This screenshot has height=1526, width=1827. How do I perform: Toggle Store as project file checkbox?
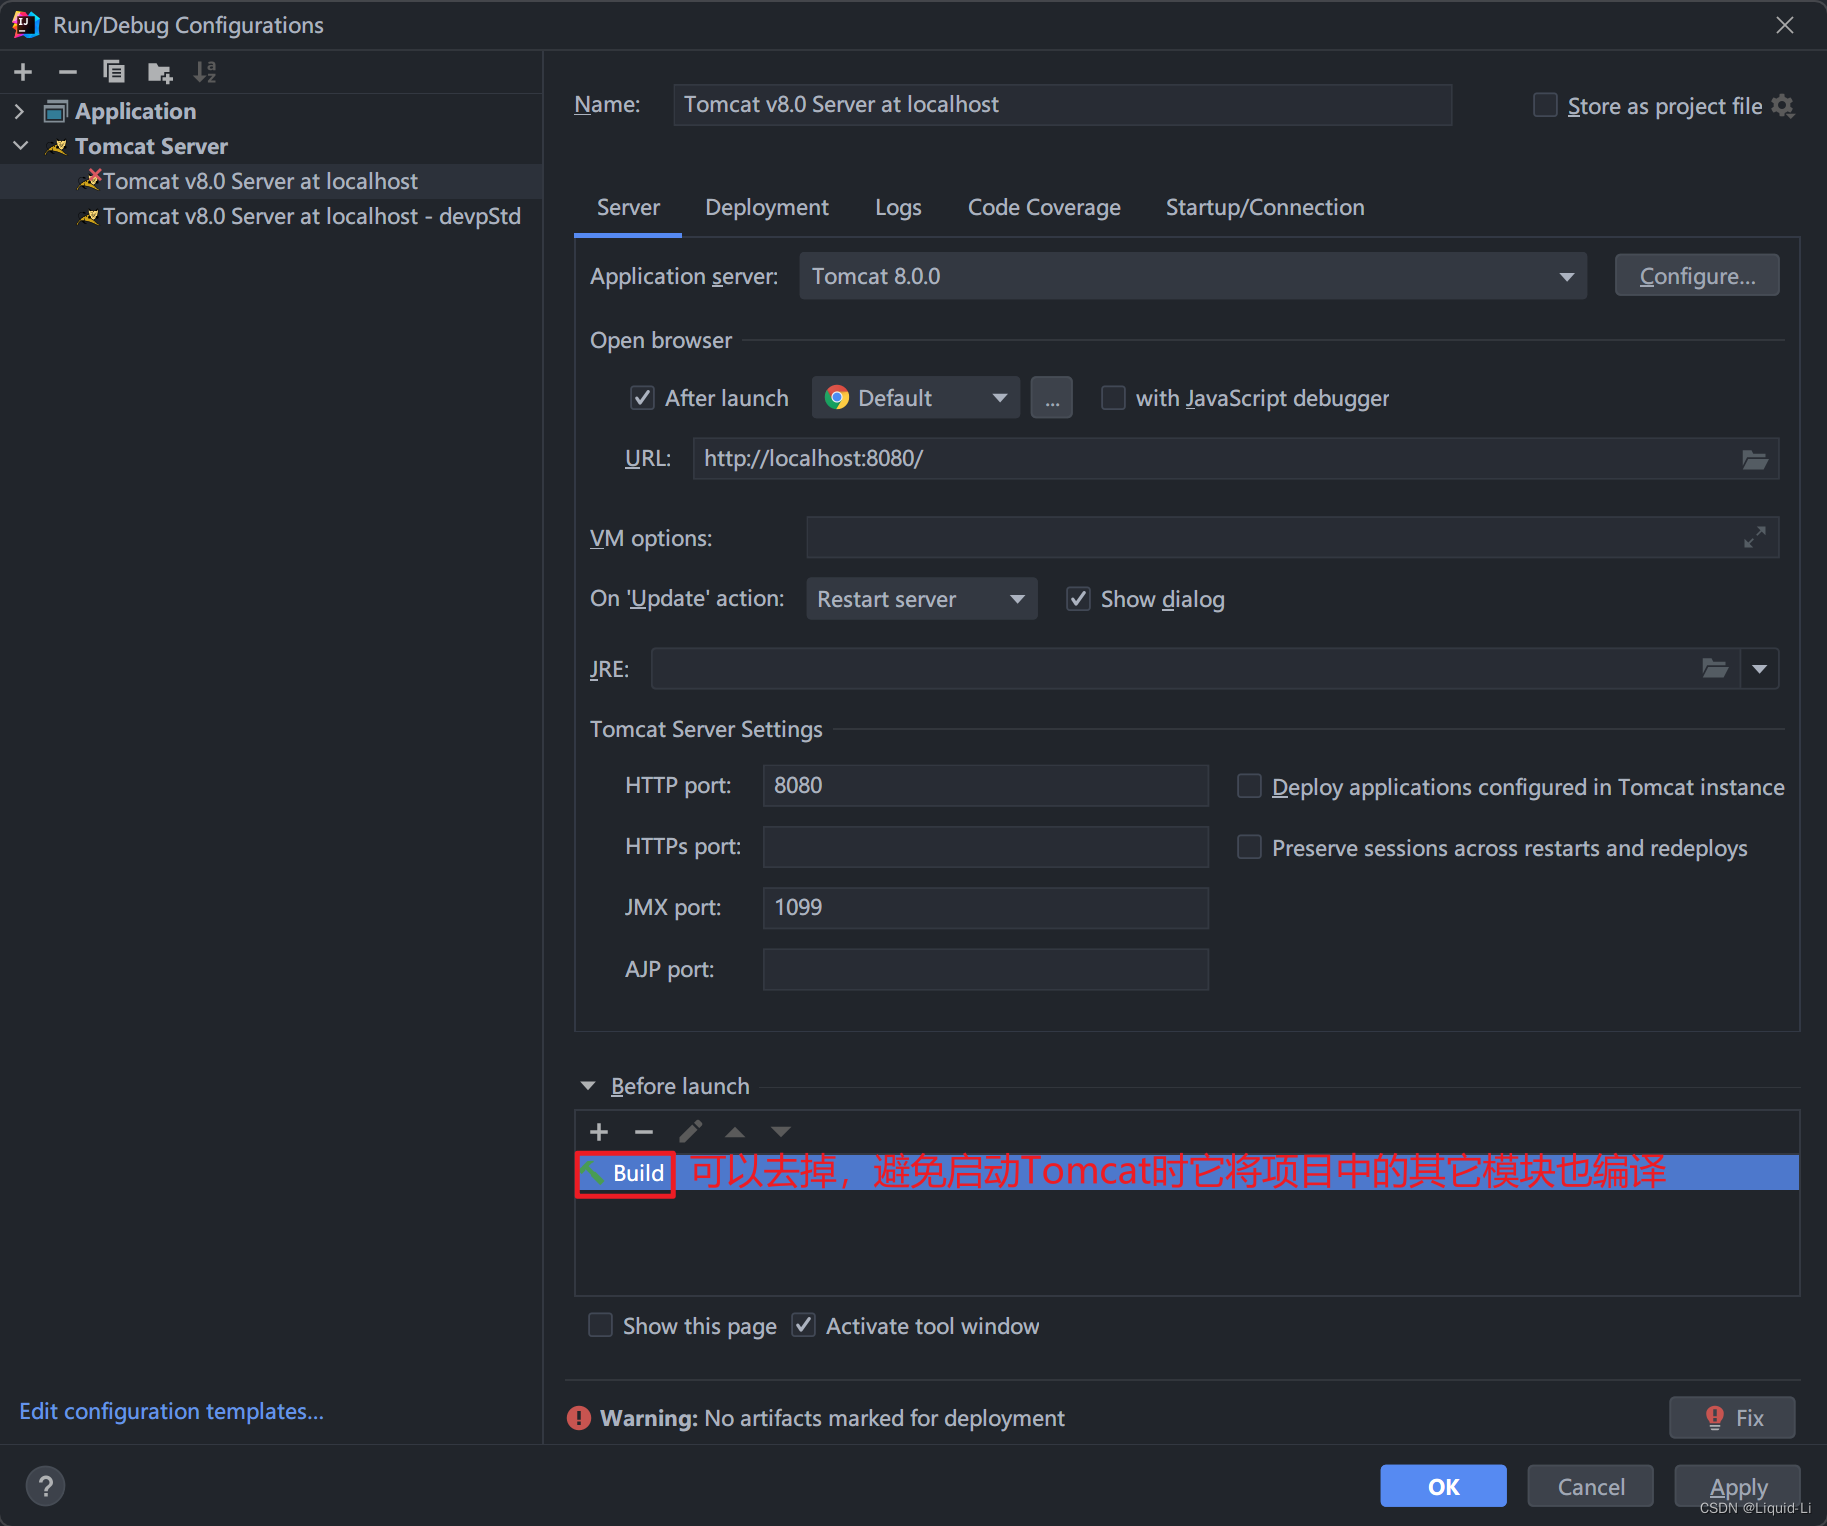[x=1545, y=105]
